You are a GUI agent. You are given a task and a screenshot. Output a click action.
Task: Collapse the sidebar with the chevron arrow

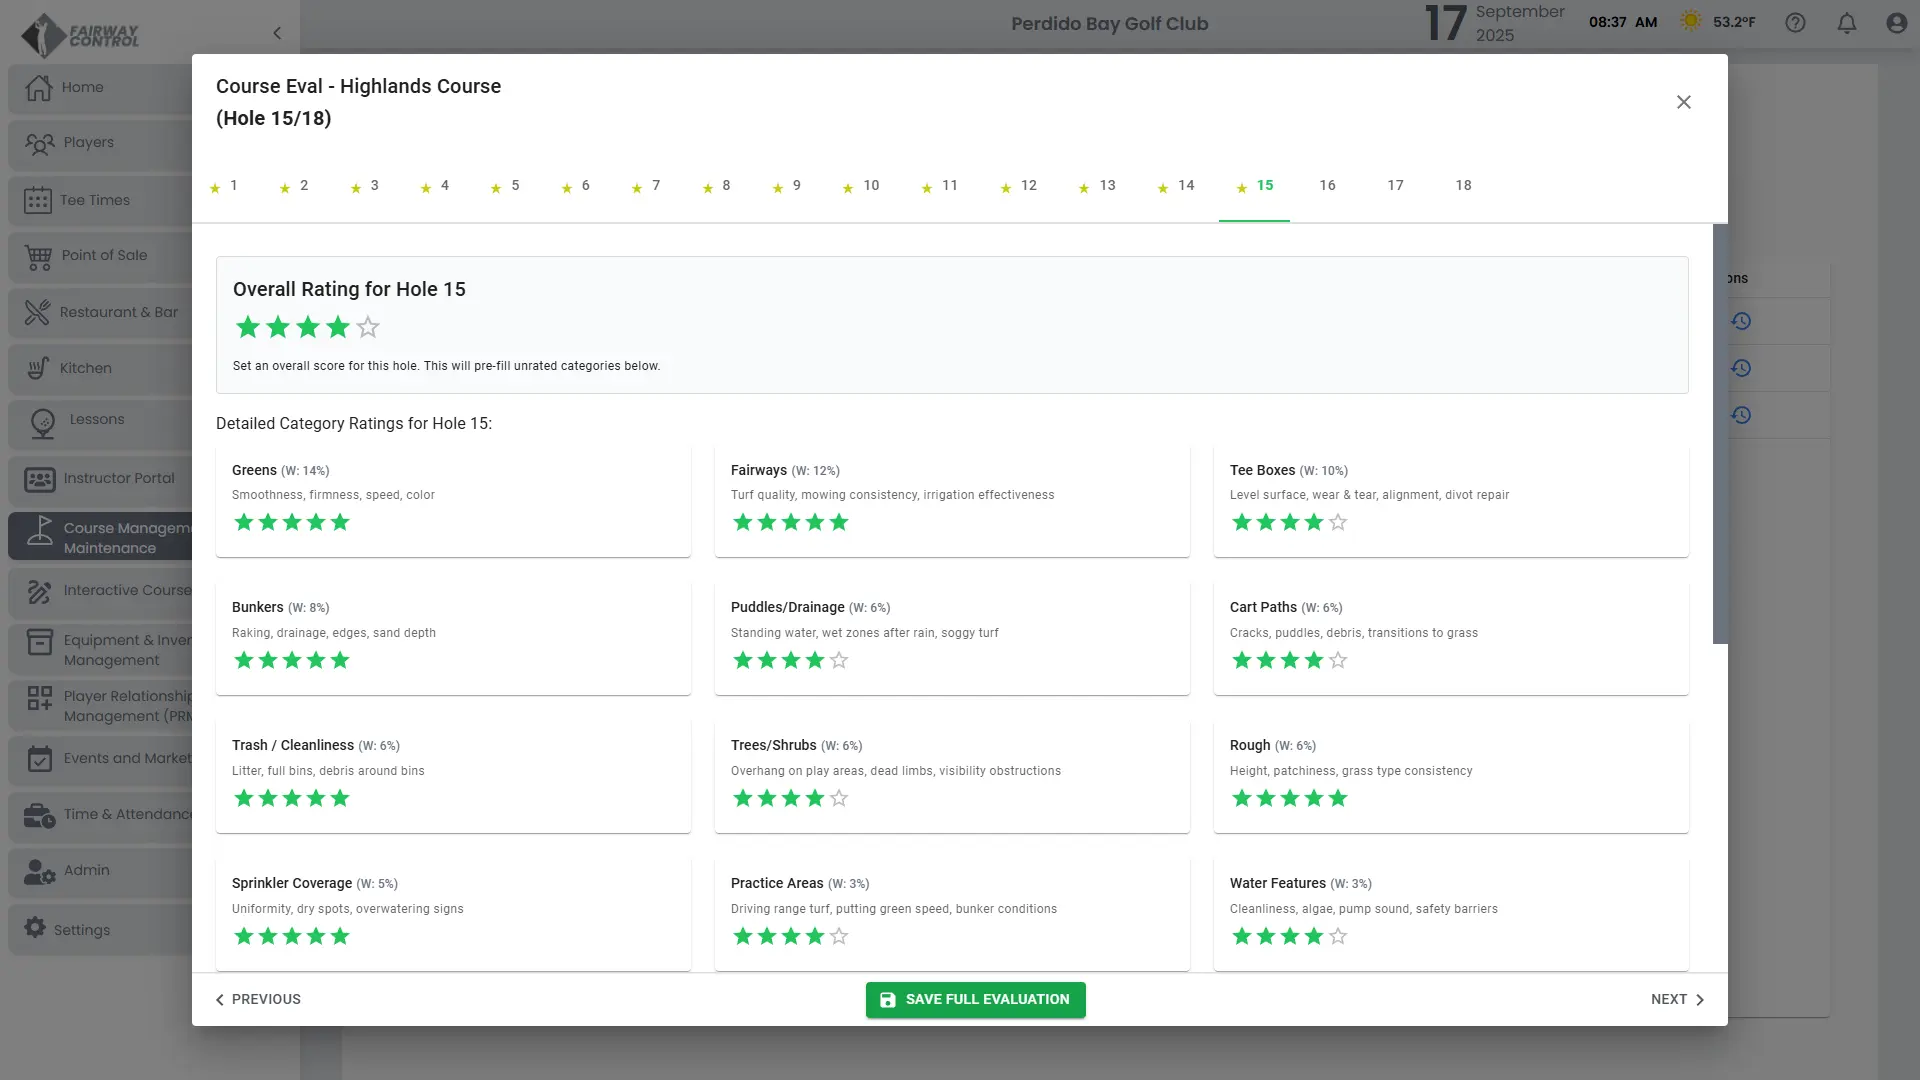coord(277,33)
